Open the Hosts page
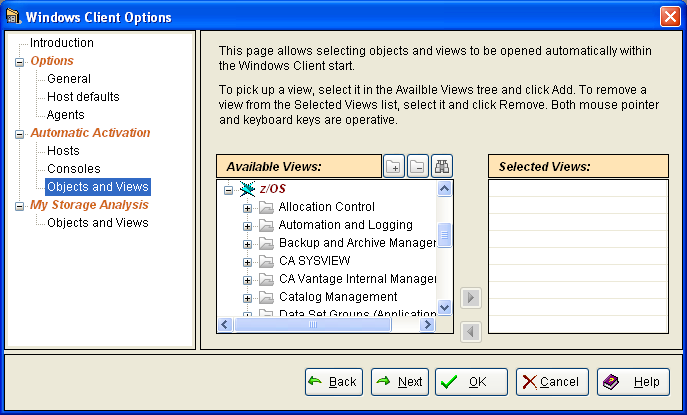 pos(63,150)
